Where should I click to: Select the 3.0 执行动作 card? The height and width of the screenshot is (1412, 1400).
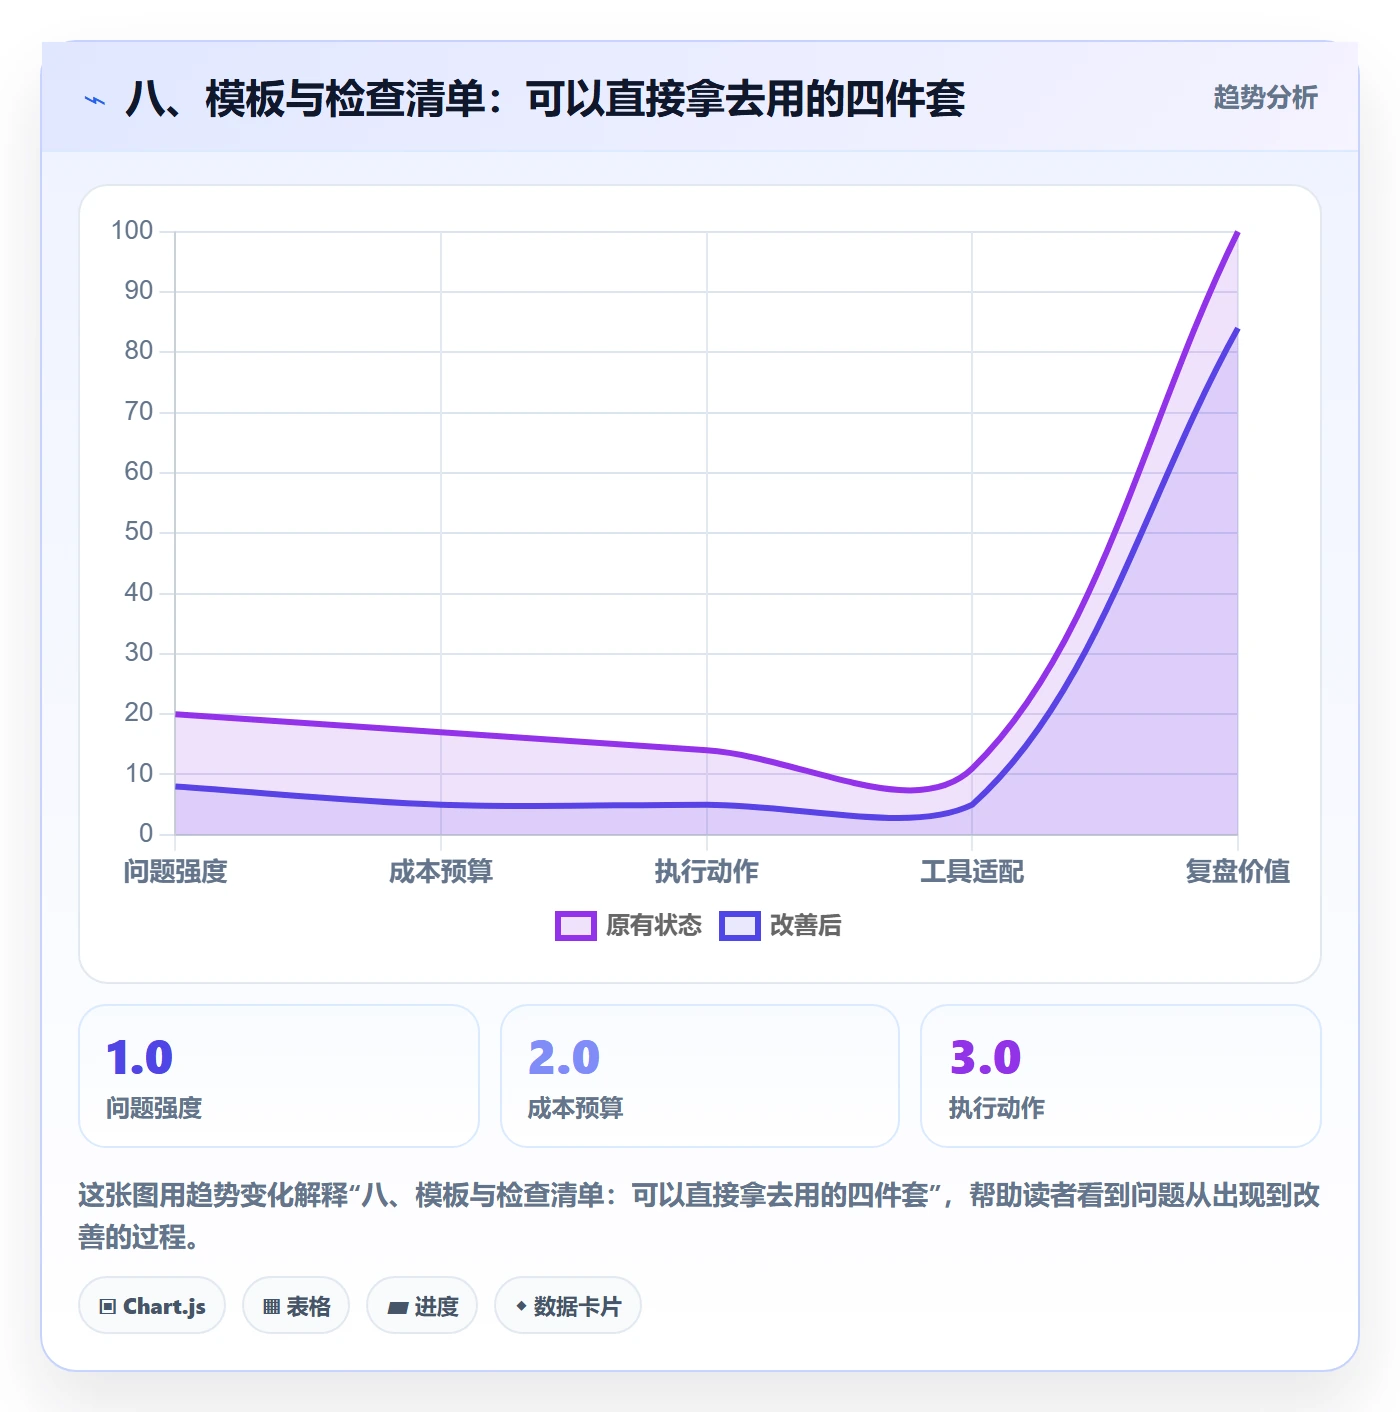1120,1076
